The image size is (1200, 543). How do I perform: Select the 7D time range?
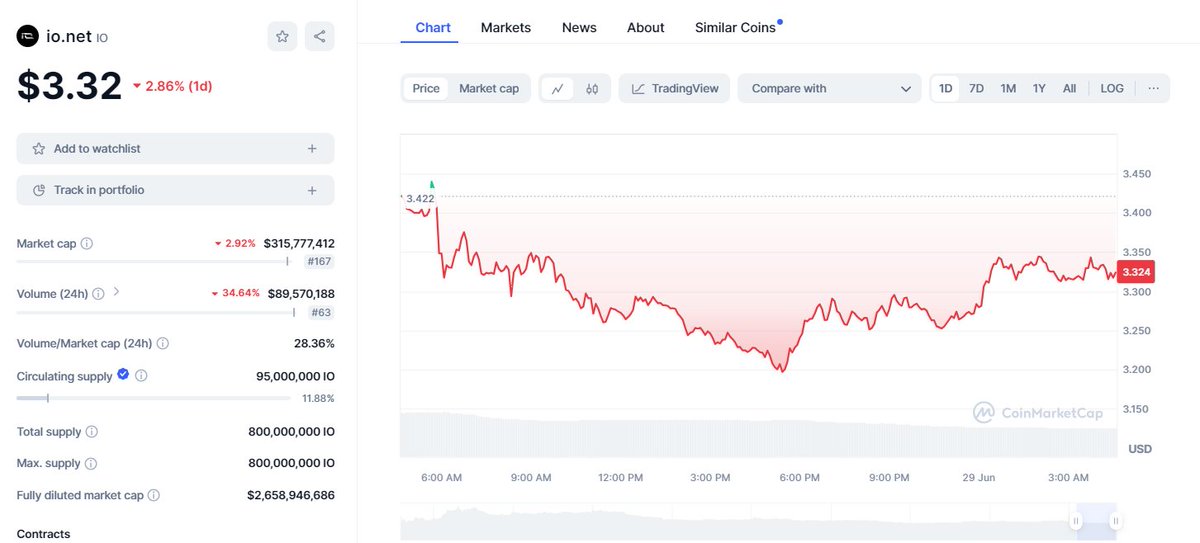[x=976, y=88]
